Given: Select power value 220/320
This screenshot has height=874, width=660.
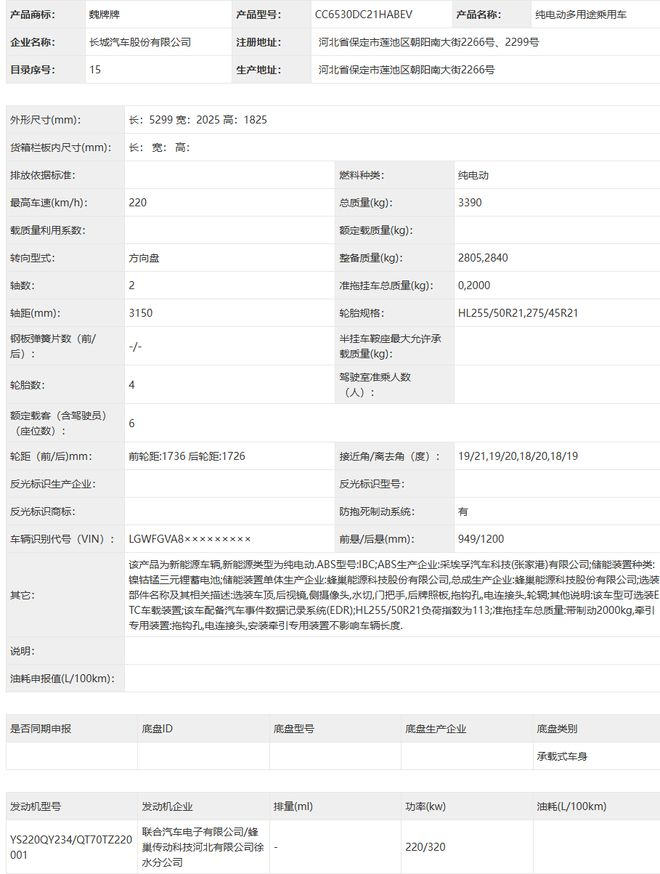Looking at the screenshot, I should click(x=425, y=847).
